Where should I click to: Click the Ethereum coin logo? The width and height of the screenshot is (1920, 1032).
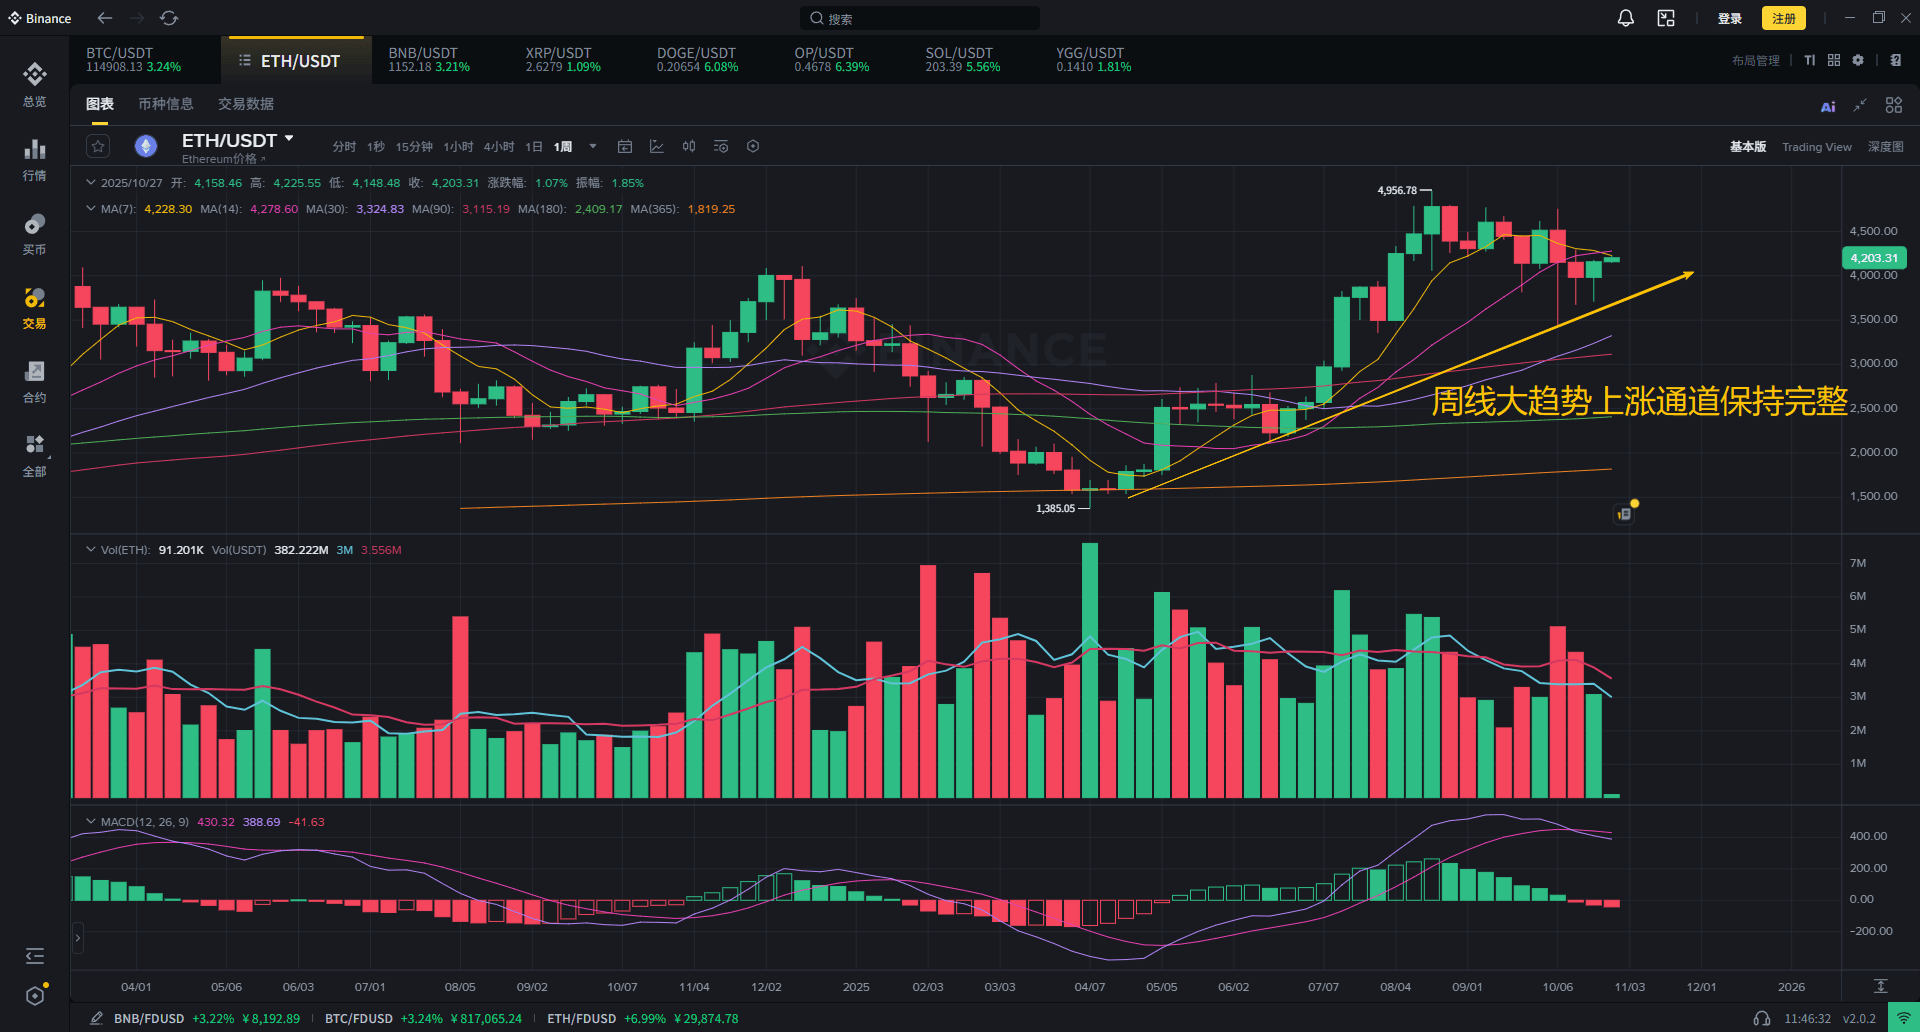pyautogui.click(x=146, y=146)
